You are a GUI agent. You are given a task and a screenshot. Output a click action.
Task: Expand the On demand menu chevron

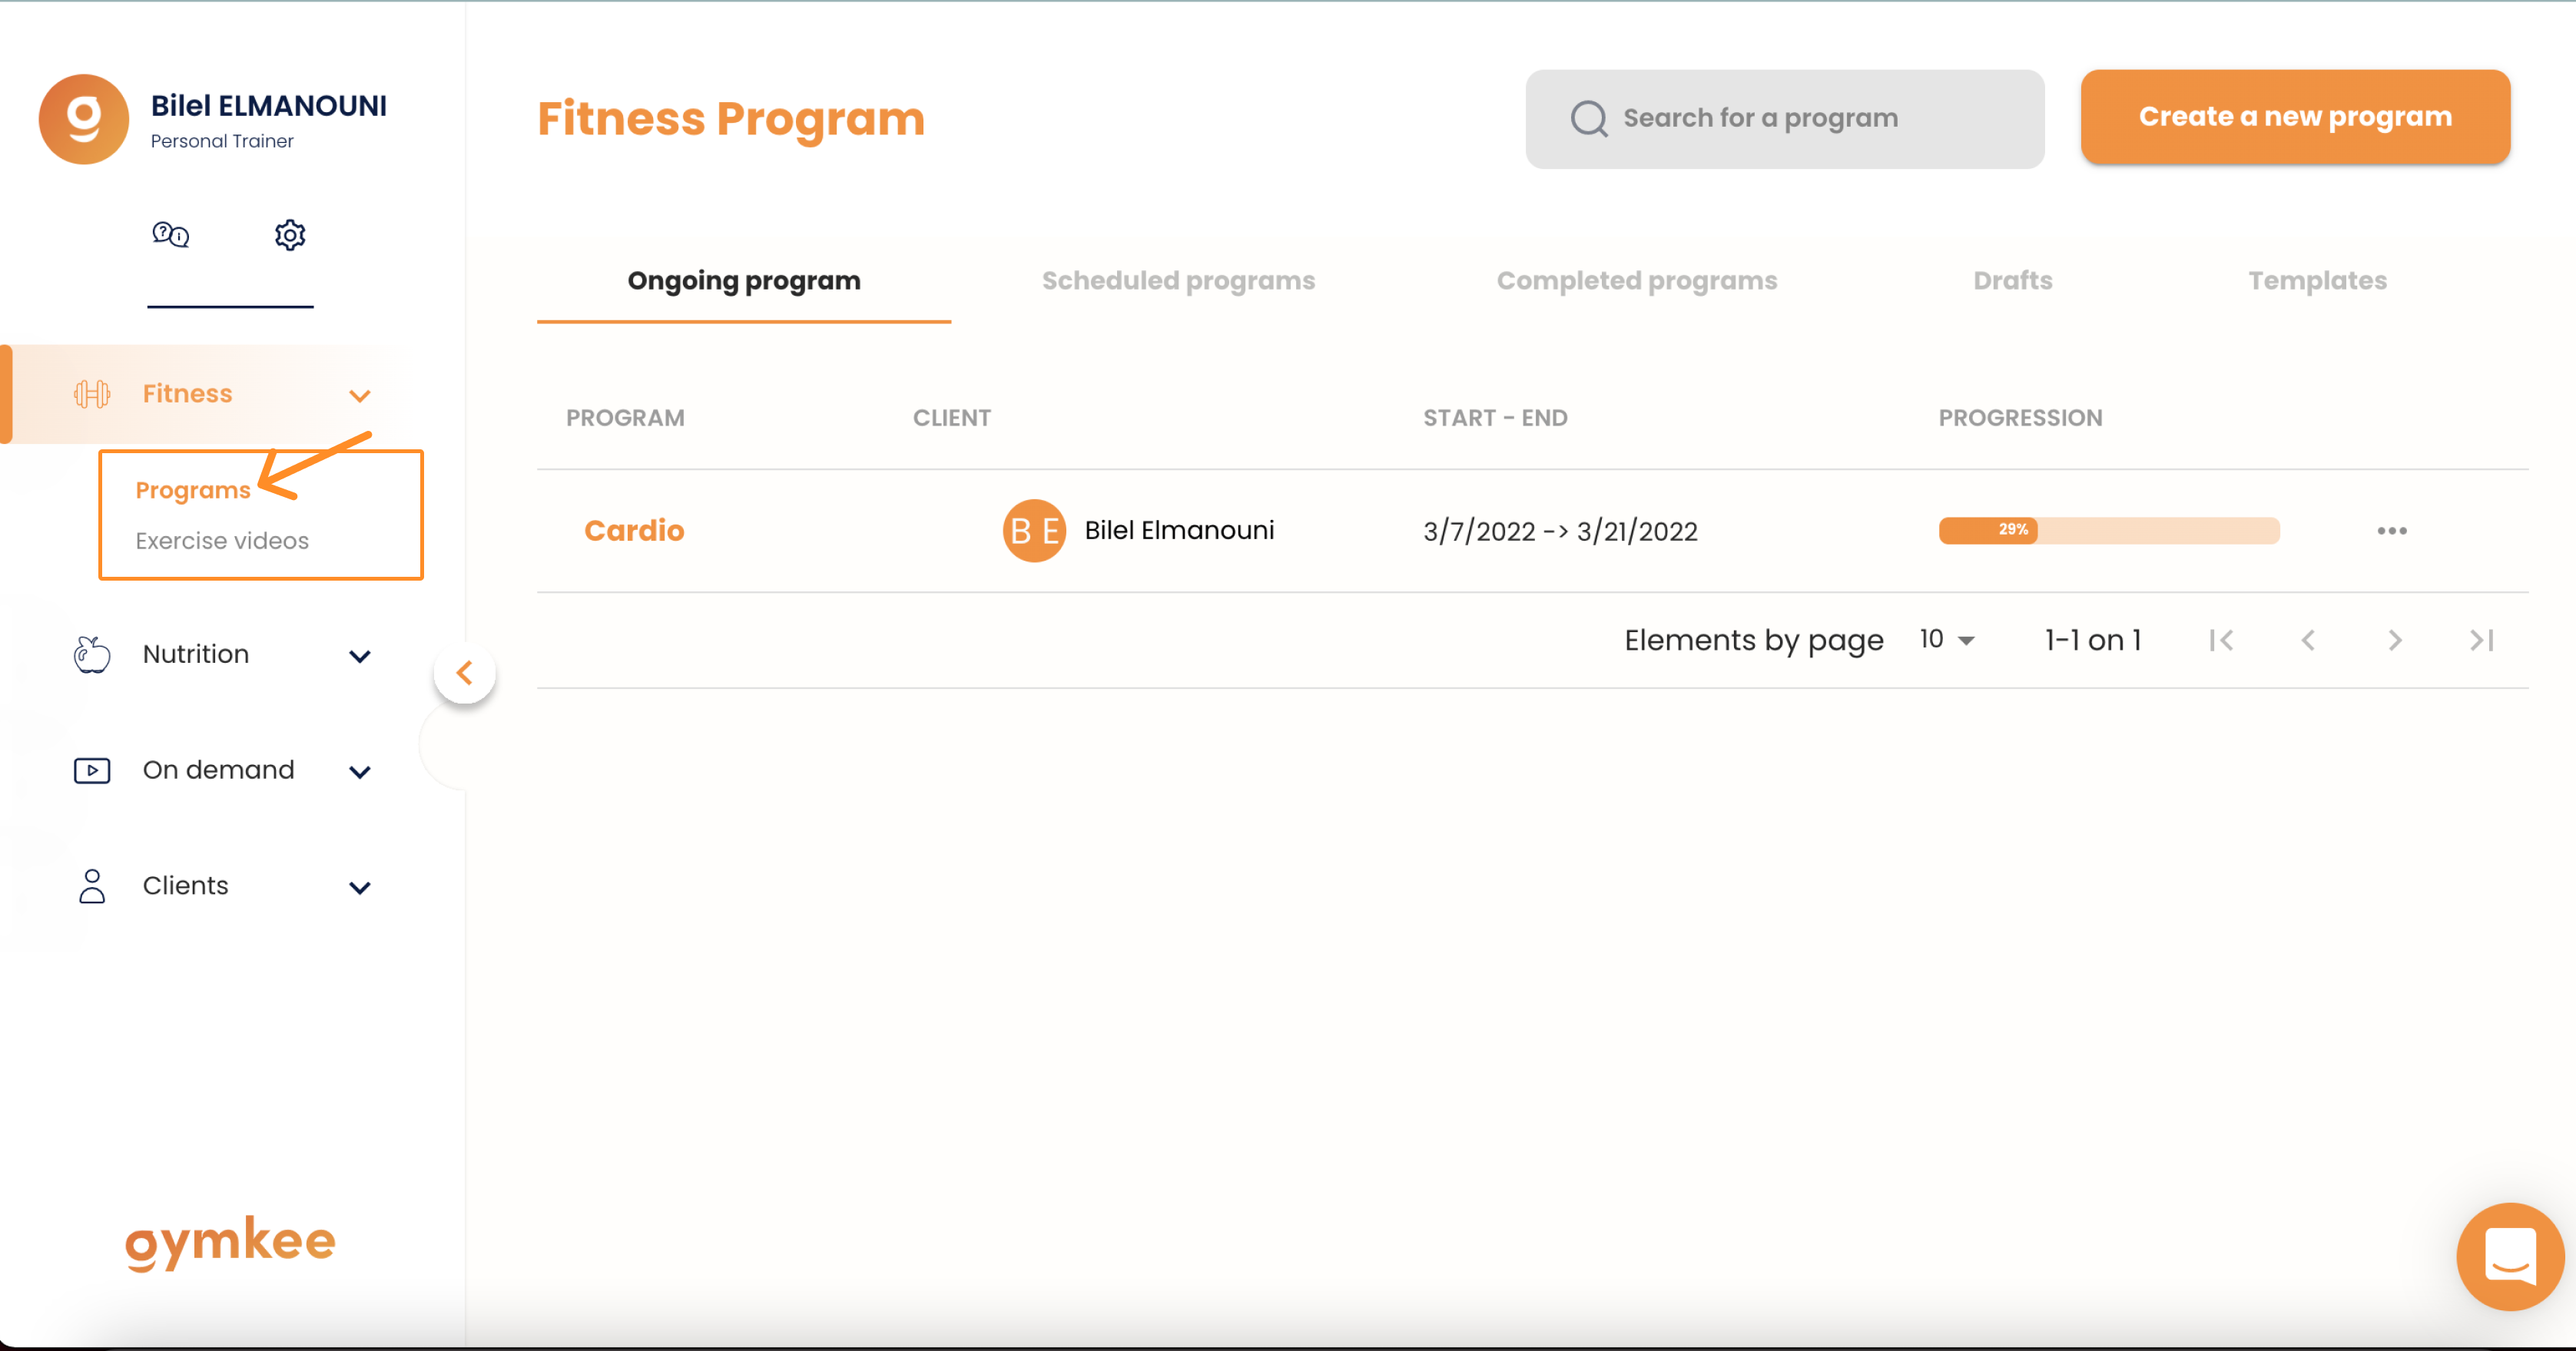point(360,772)
